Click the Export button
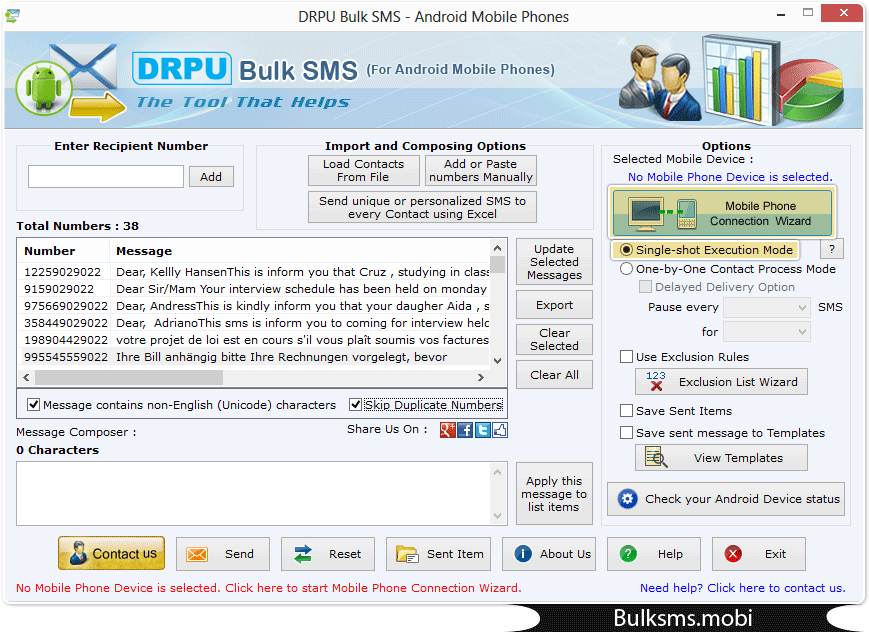The image size is (869, 632). click(554, 305)
